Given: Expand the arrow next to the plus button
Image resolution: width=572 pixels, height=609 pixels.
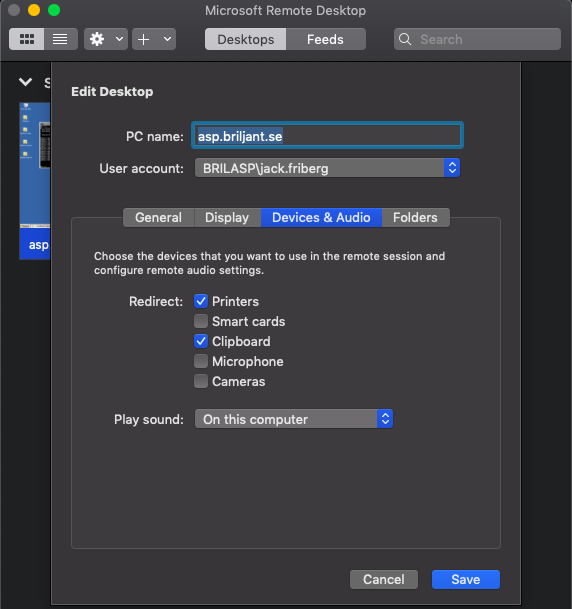Looking at the screenshot, I should [x=167, y=39].
